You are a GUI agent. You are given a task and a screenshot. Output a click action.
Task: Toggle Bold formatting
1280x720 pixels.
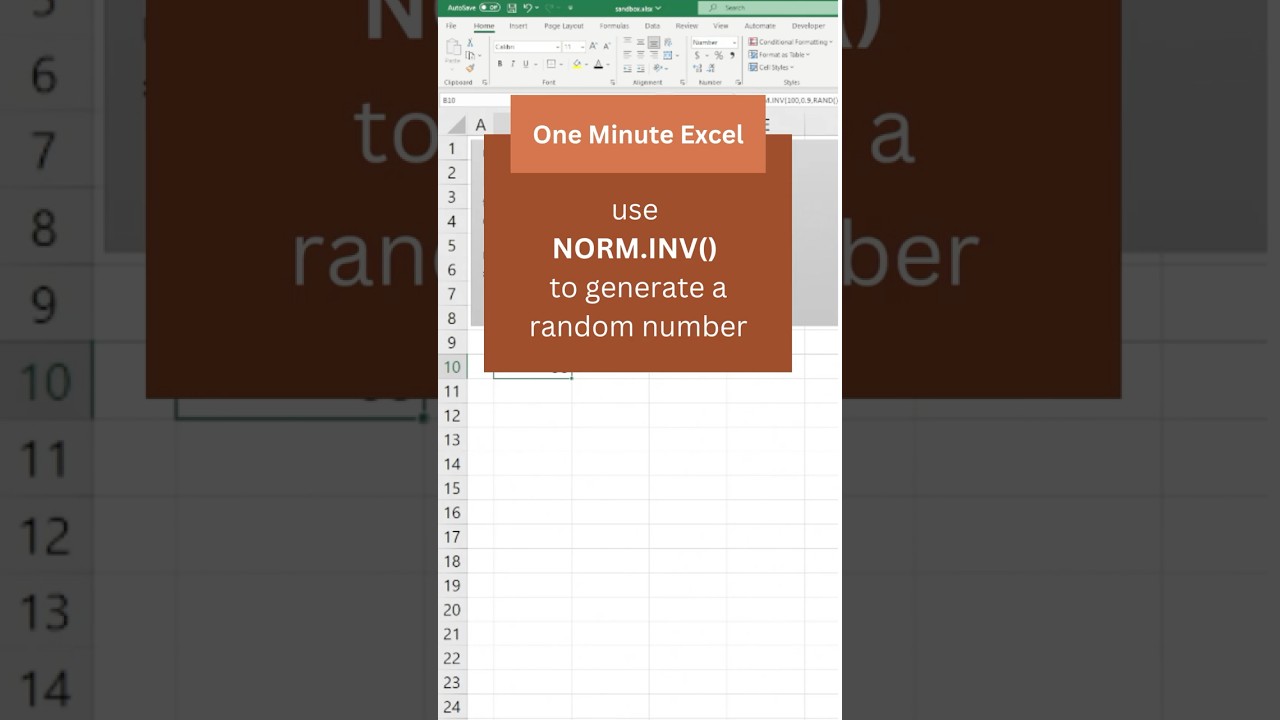pyautogui.click(x=500, y=64)
